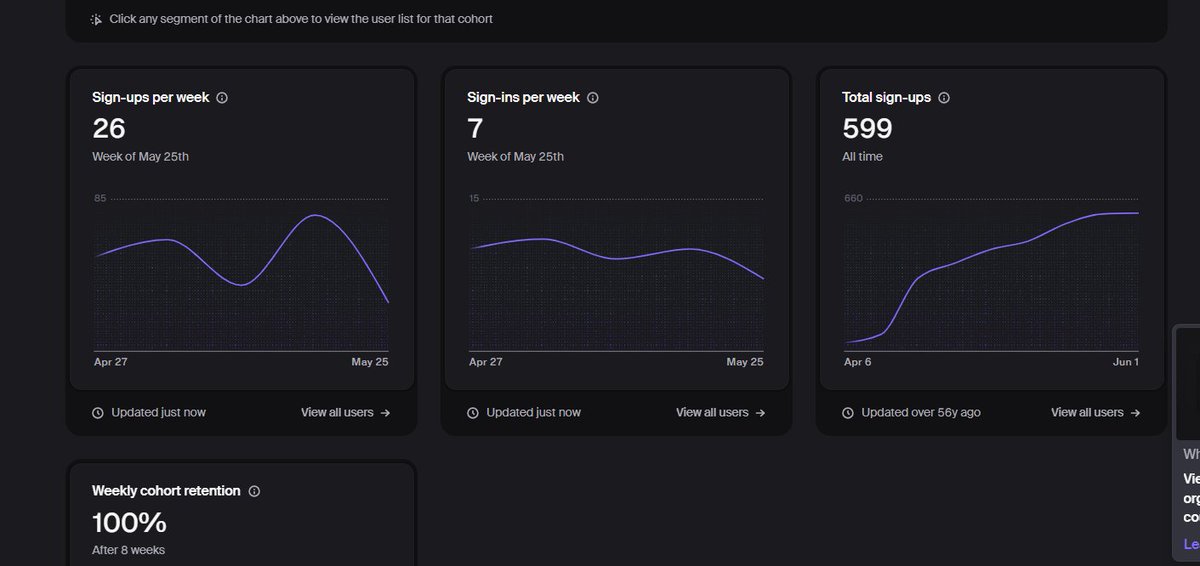Click 'Week of May 25th' under Sign-ups per week
This screenshot has width=1200, height=566.
click(x=140, y=157)
